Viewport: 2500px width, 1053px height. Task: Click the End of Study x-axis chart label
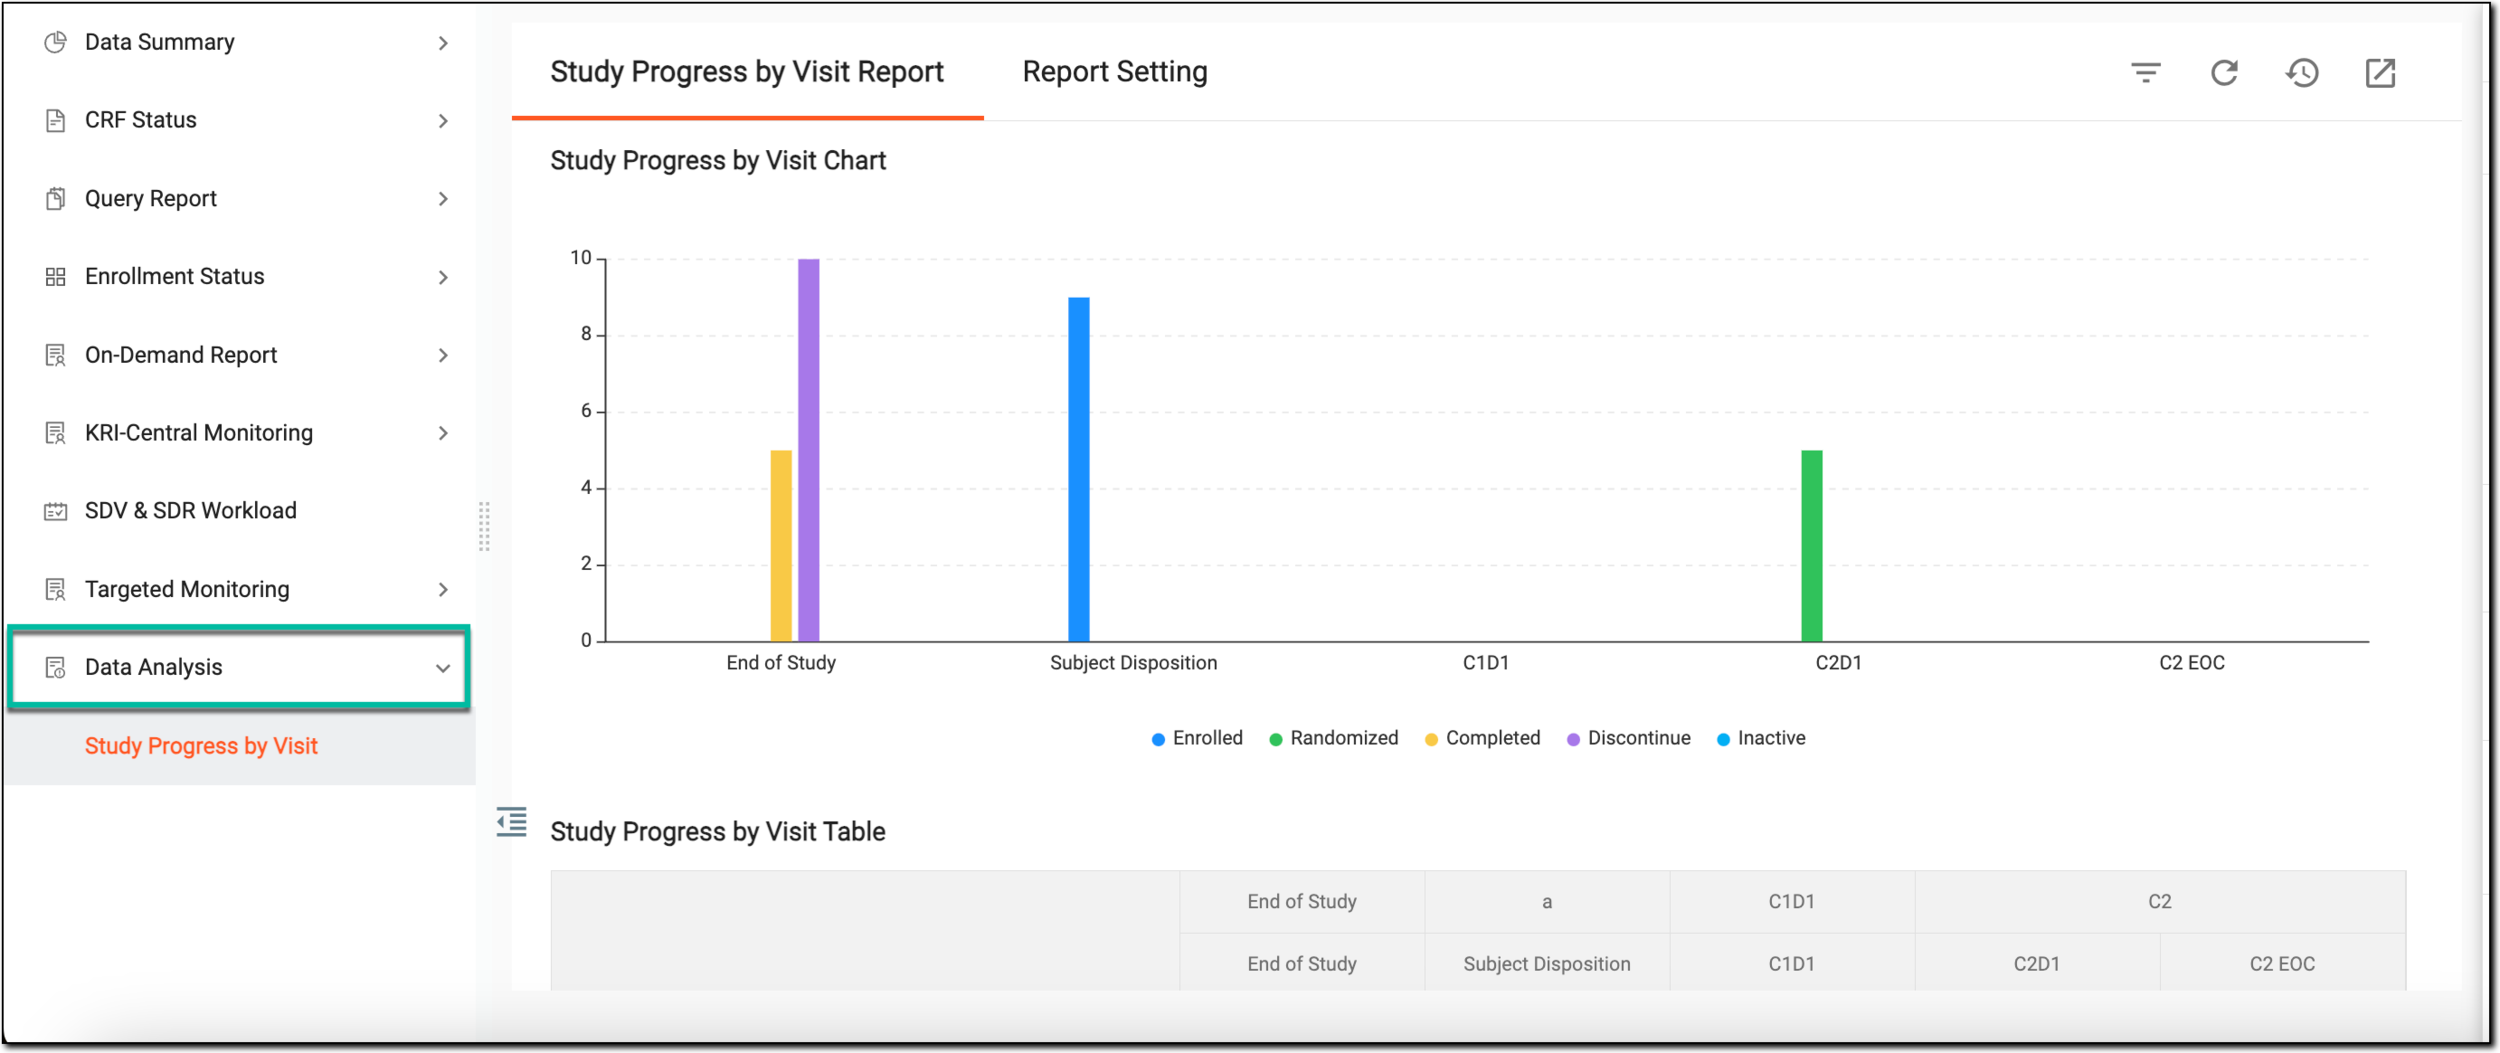point(781,663)
